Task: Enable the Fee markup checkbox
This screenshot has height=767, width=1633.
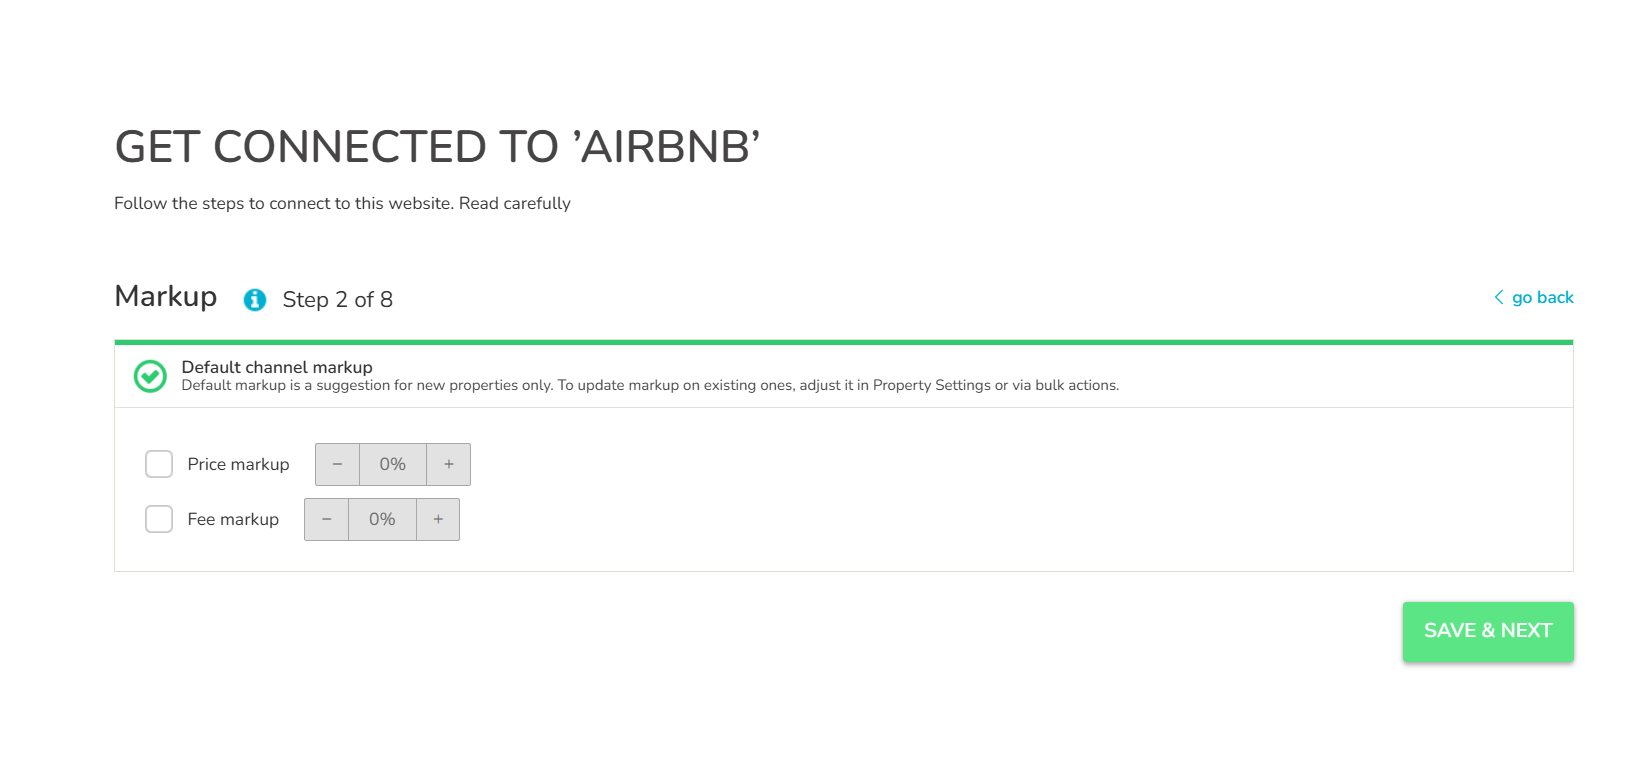Action: pyautogui.click(x=159, y=519)
